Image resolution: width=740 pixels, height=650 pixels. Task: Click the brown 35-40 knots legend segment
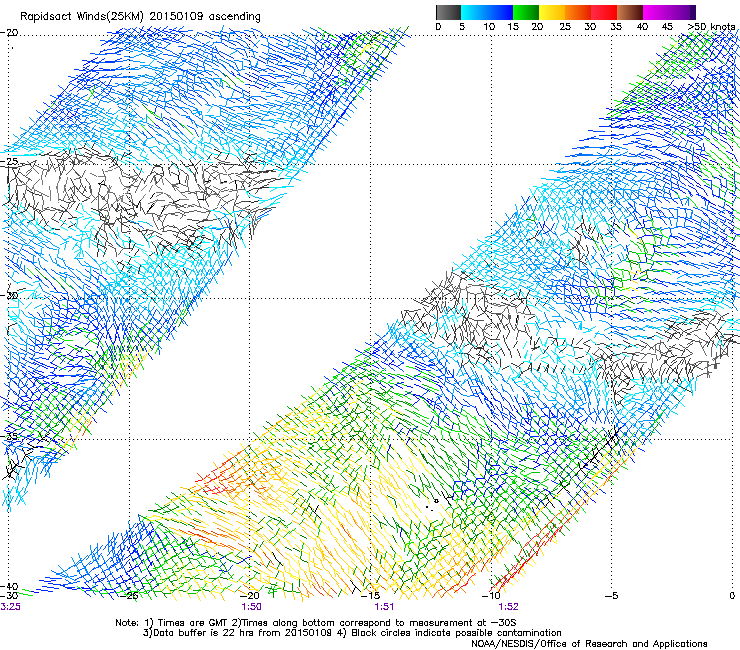click(630, 12)
